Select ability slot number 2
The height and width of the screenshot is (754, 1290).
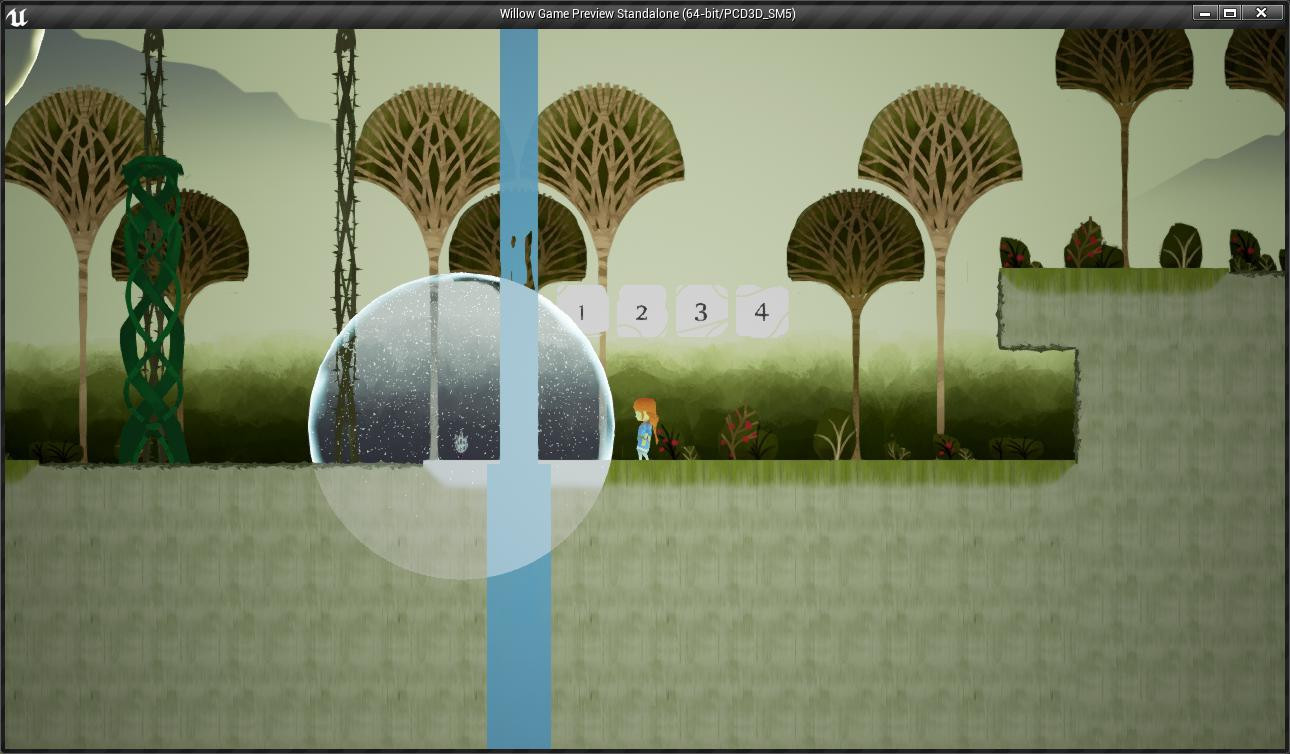641,311
